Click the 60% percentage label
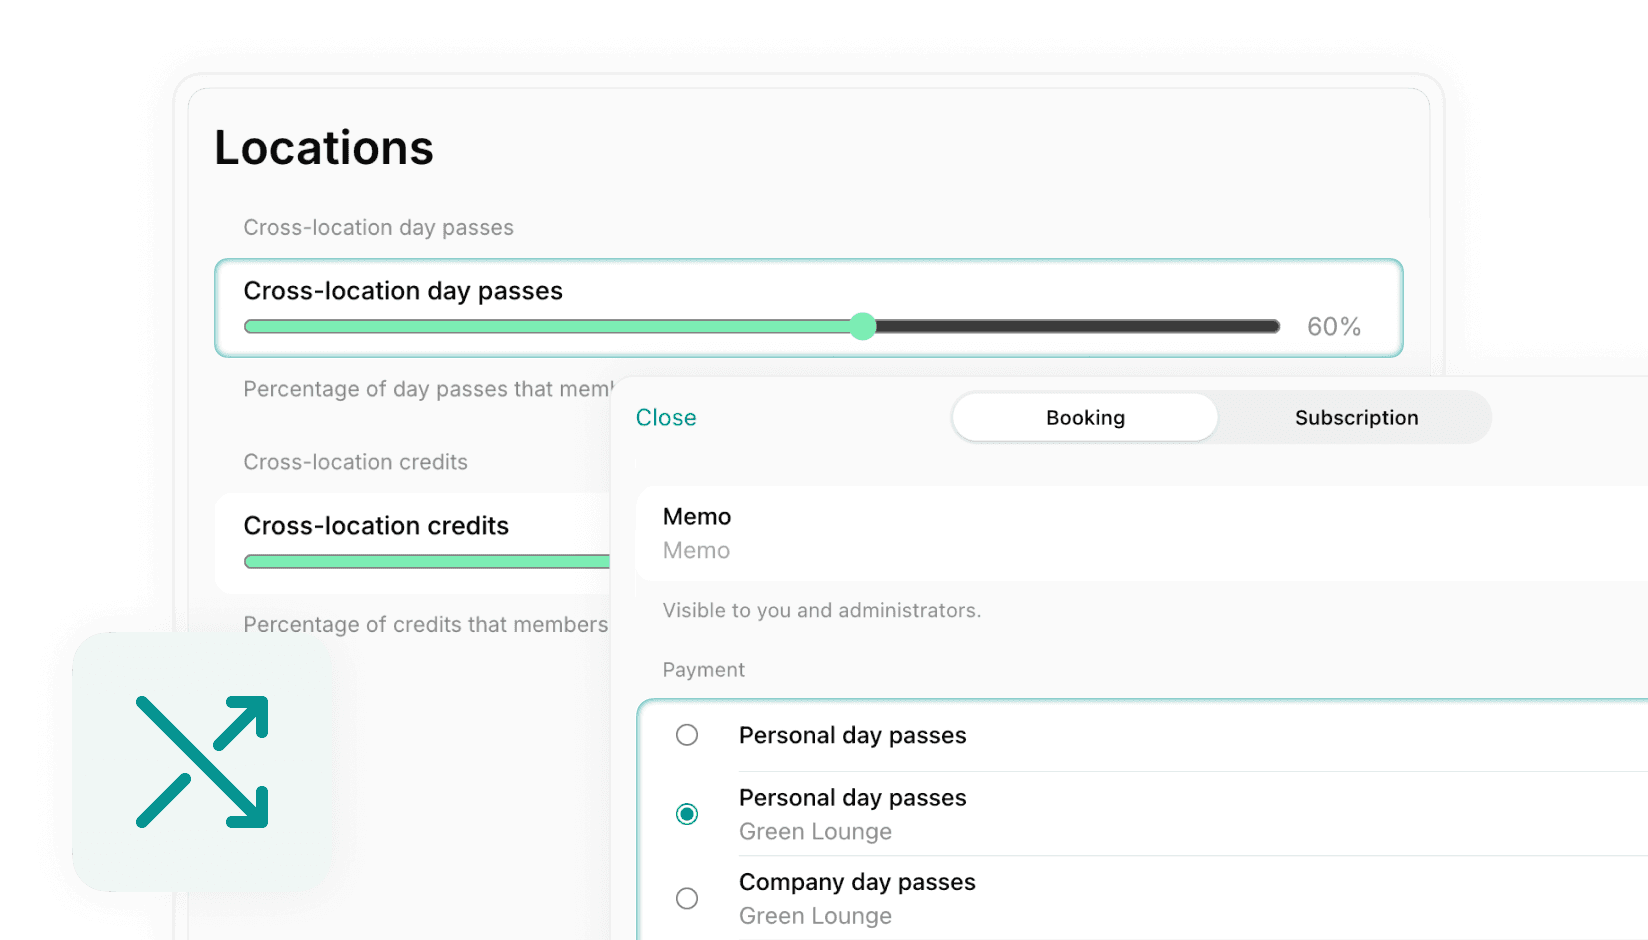Viewport: 1648px width, 940px height. point(1333,326)
